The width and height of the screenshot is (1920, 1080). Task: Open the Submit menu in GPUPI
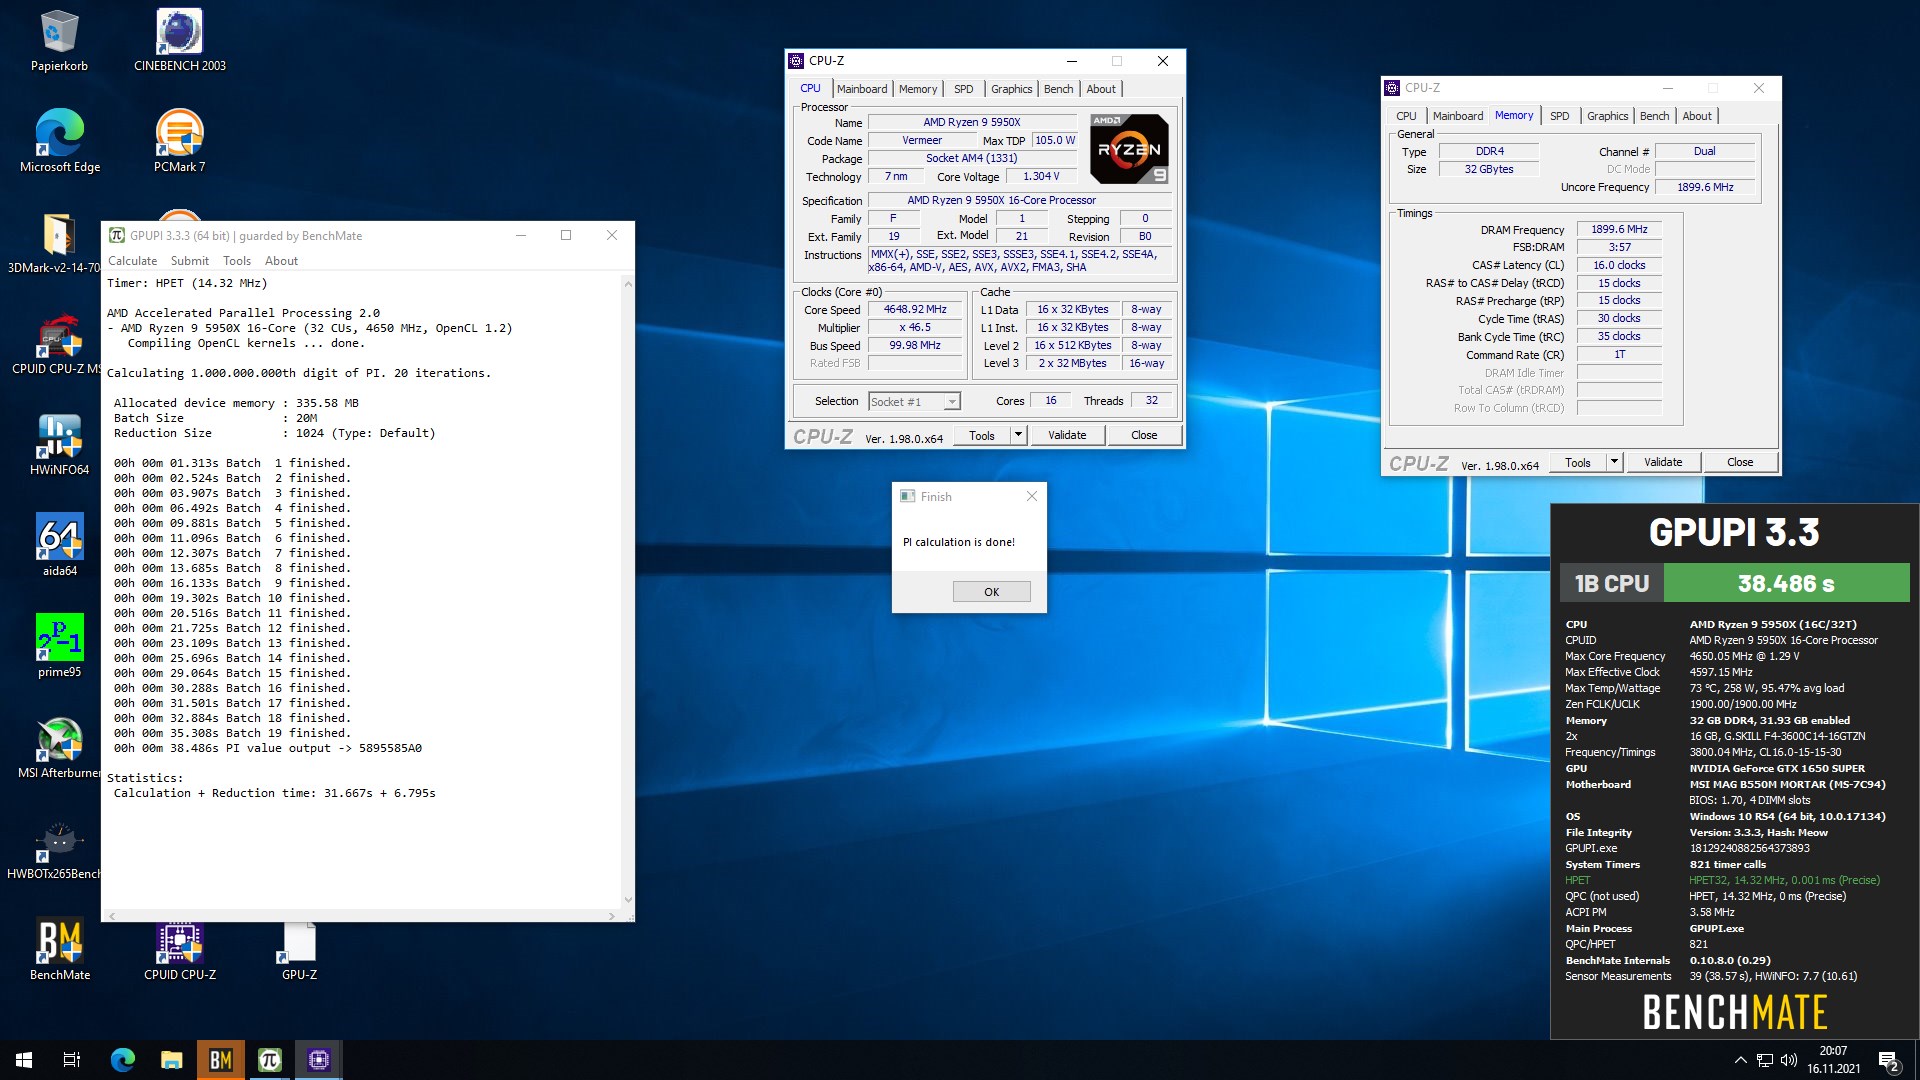(x=190, y=261)
